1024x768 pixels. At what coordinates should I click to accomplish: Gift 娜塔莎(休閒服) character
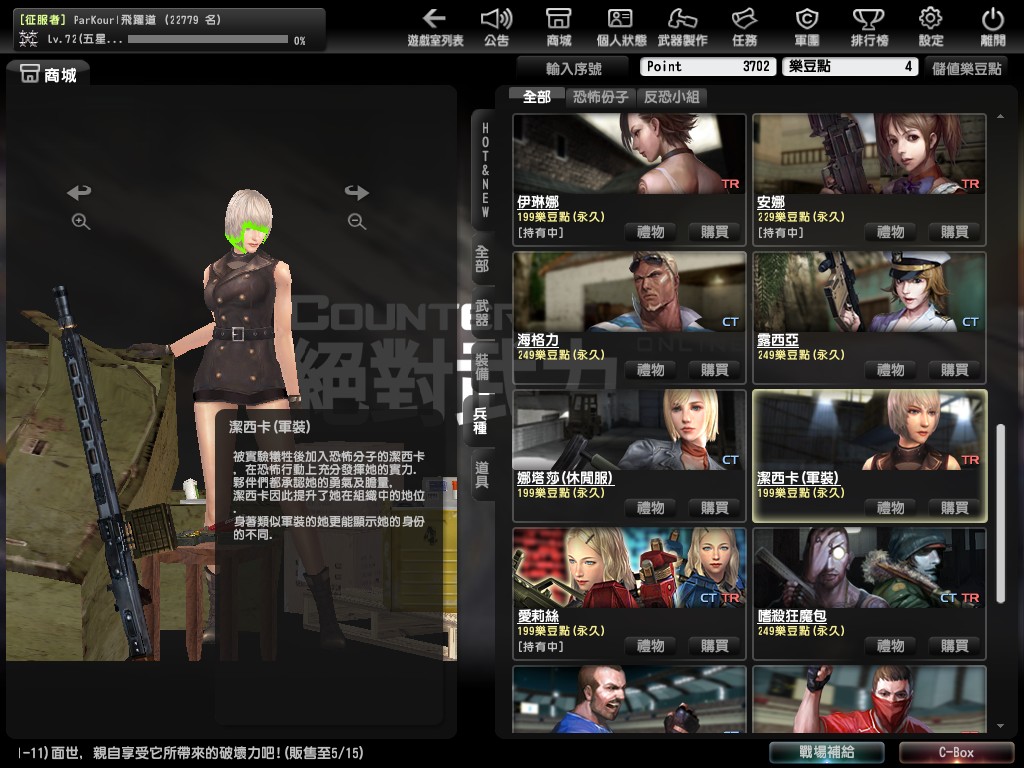(650, 508)
